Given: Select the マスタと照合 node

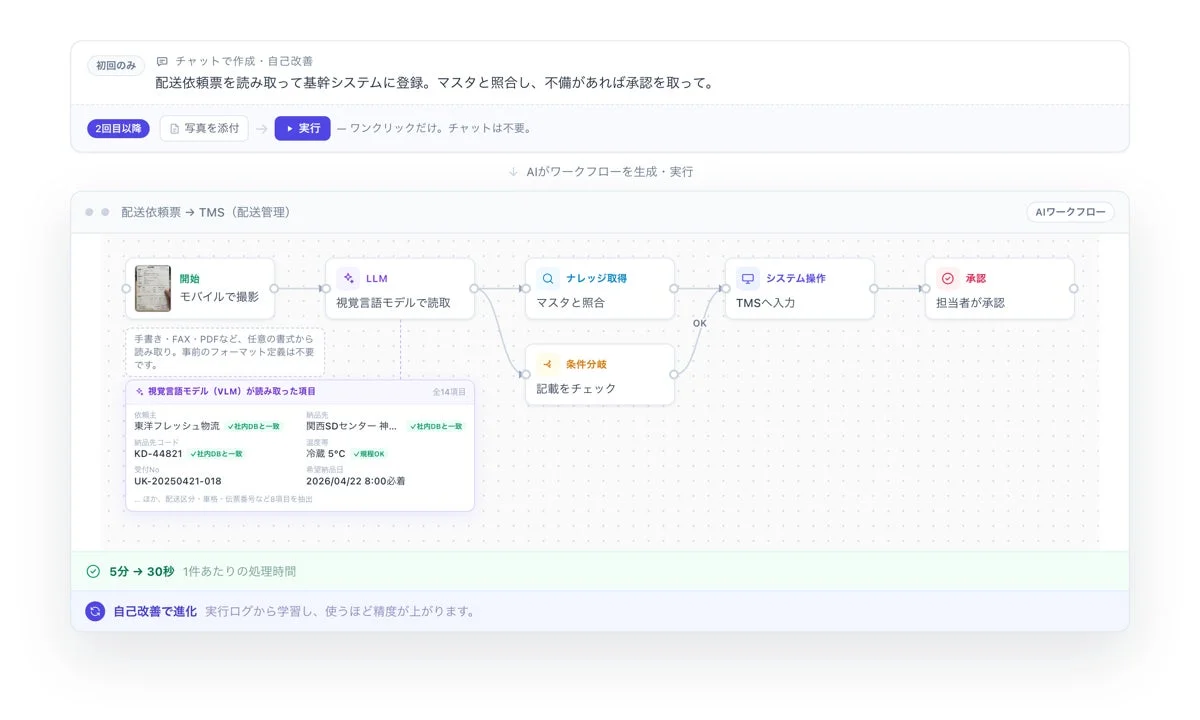Looking at the screenshot, I should tap(600, 289).
